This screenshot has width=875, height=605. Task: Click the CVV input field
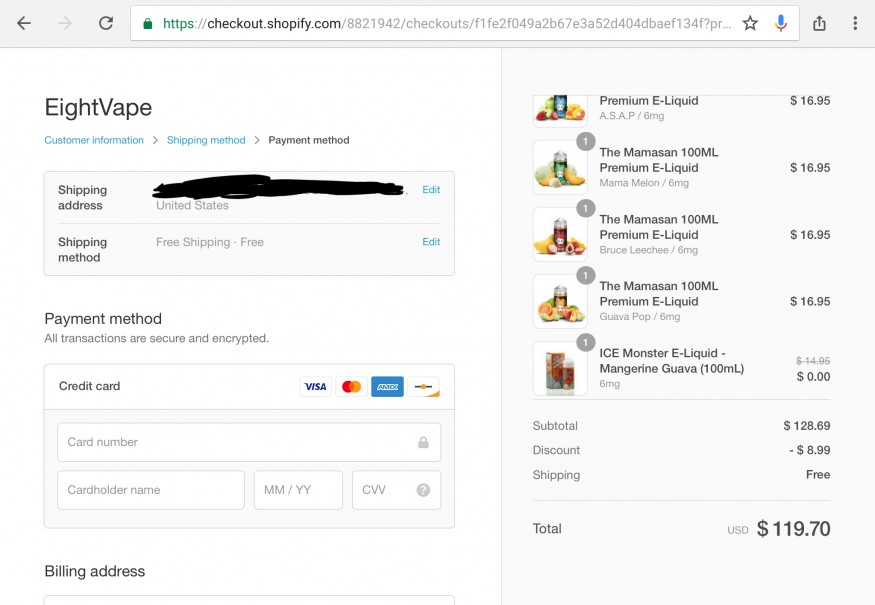click(396, 490)
